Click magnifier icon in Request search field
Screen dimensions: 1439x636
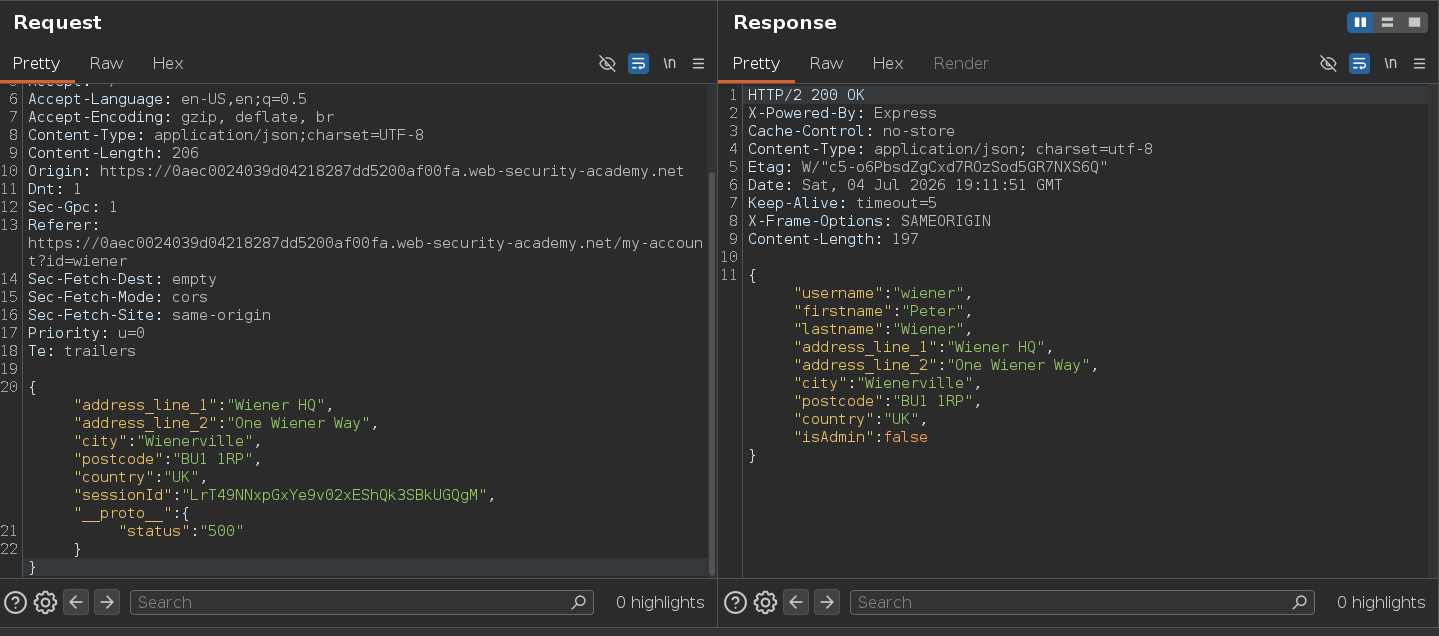pos(578,602)
